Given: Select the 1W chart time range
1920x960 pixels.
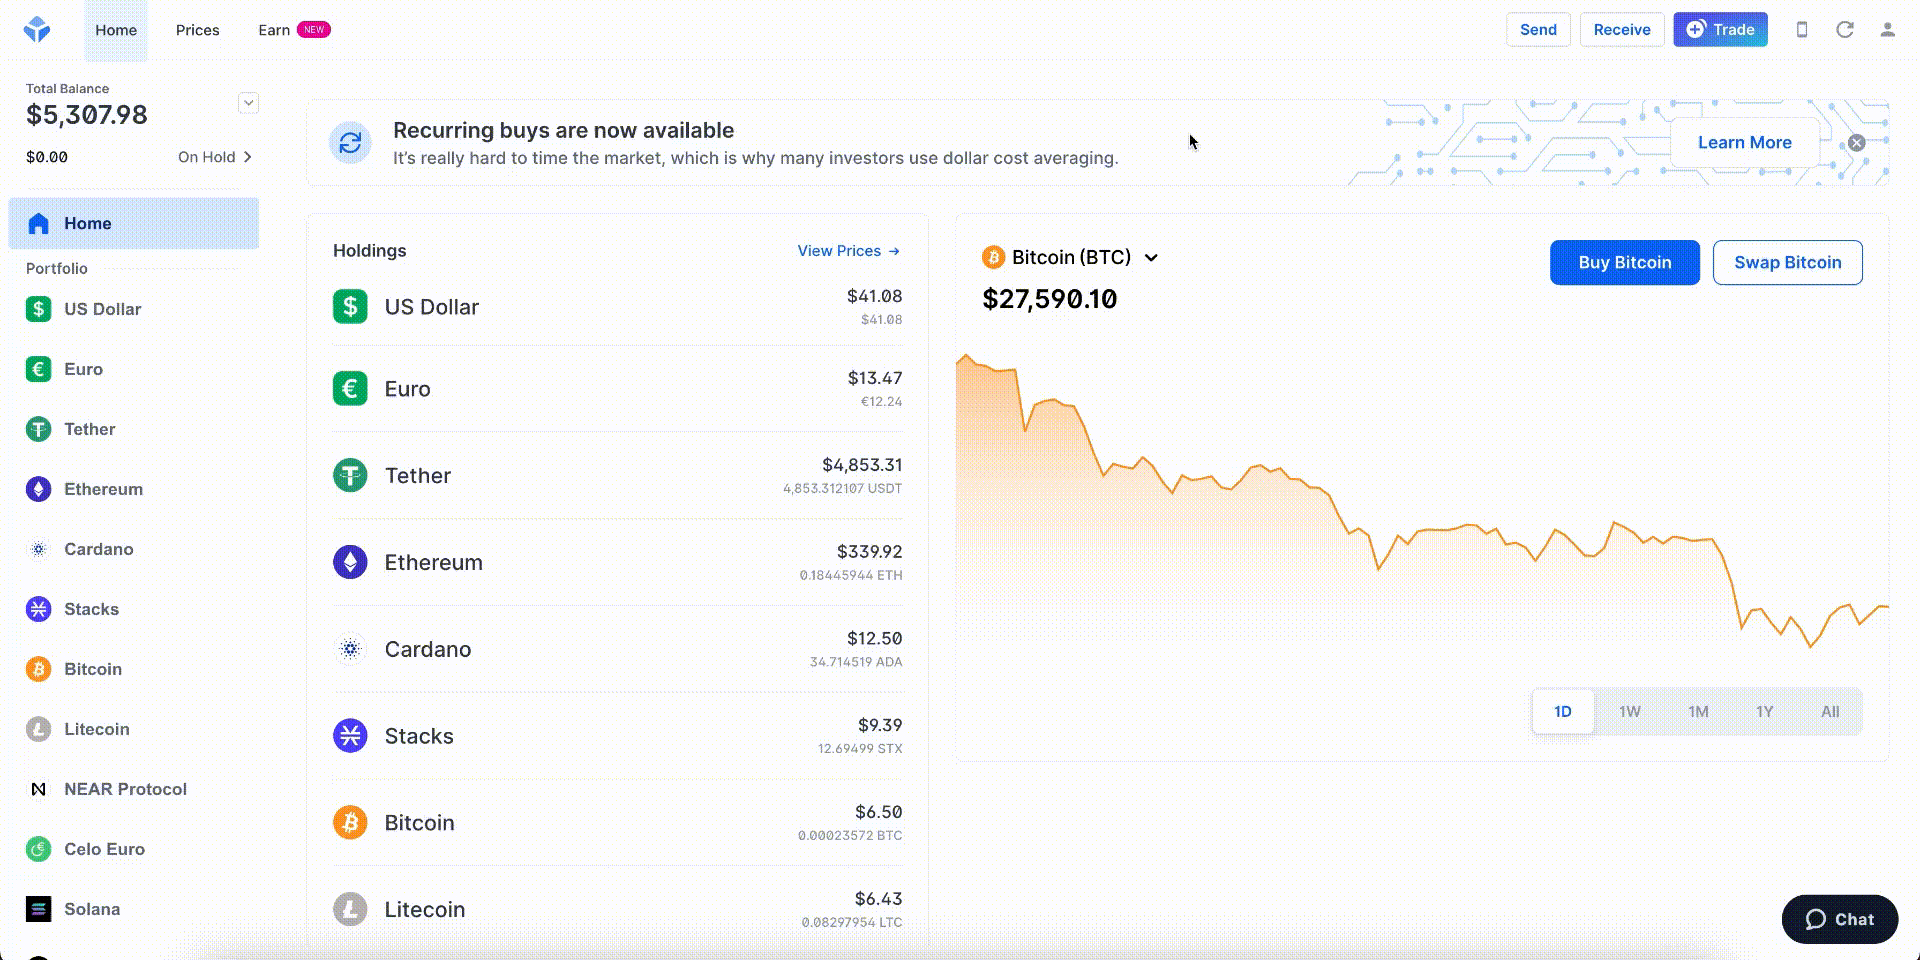Looking at the screenshot, I should point(1629,712).
